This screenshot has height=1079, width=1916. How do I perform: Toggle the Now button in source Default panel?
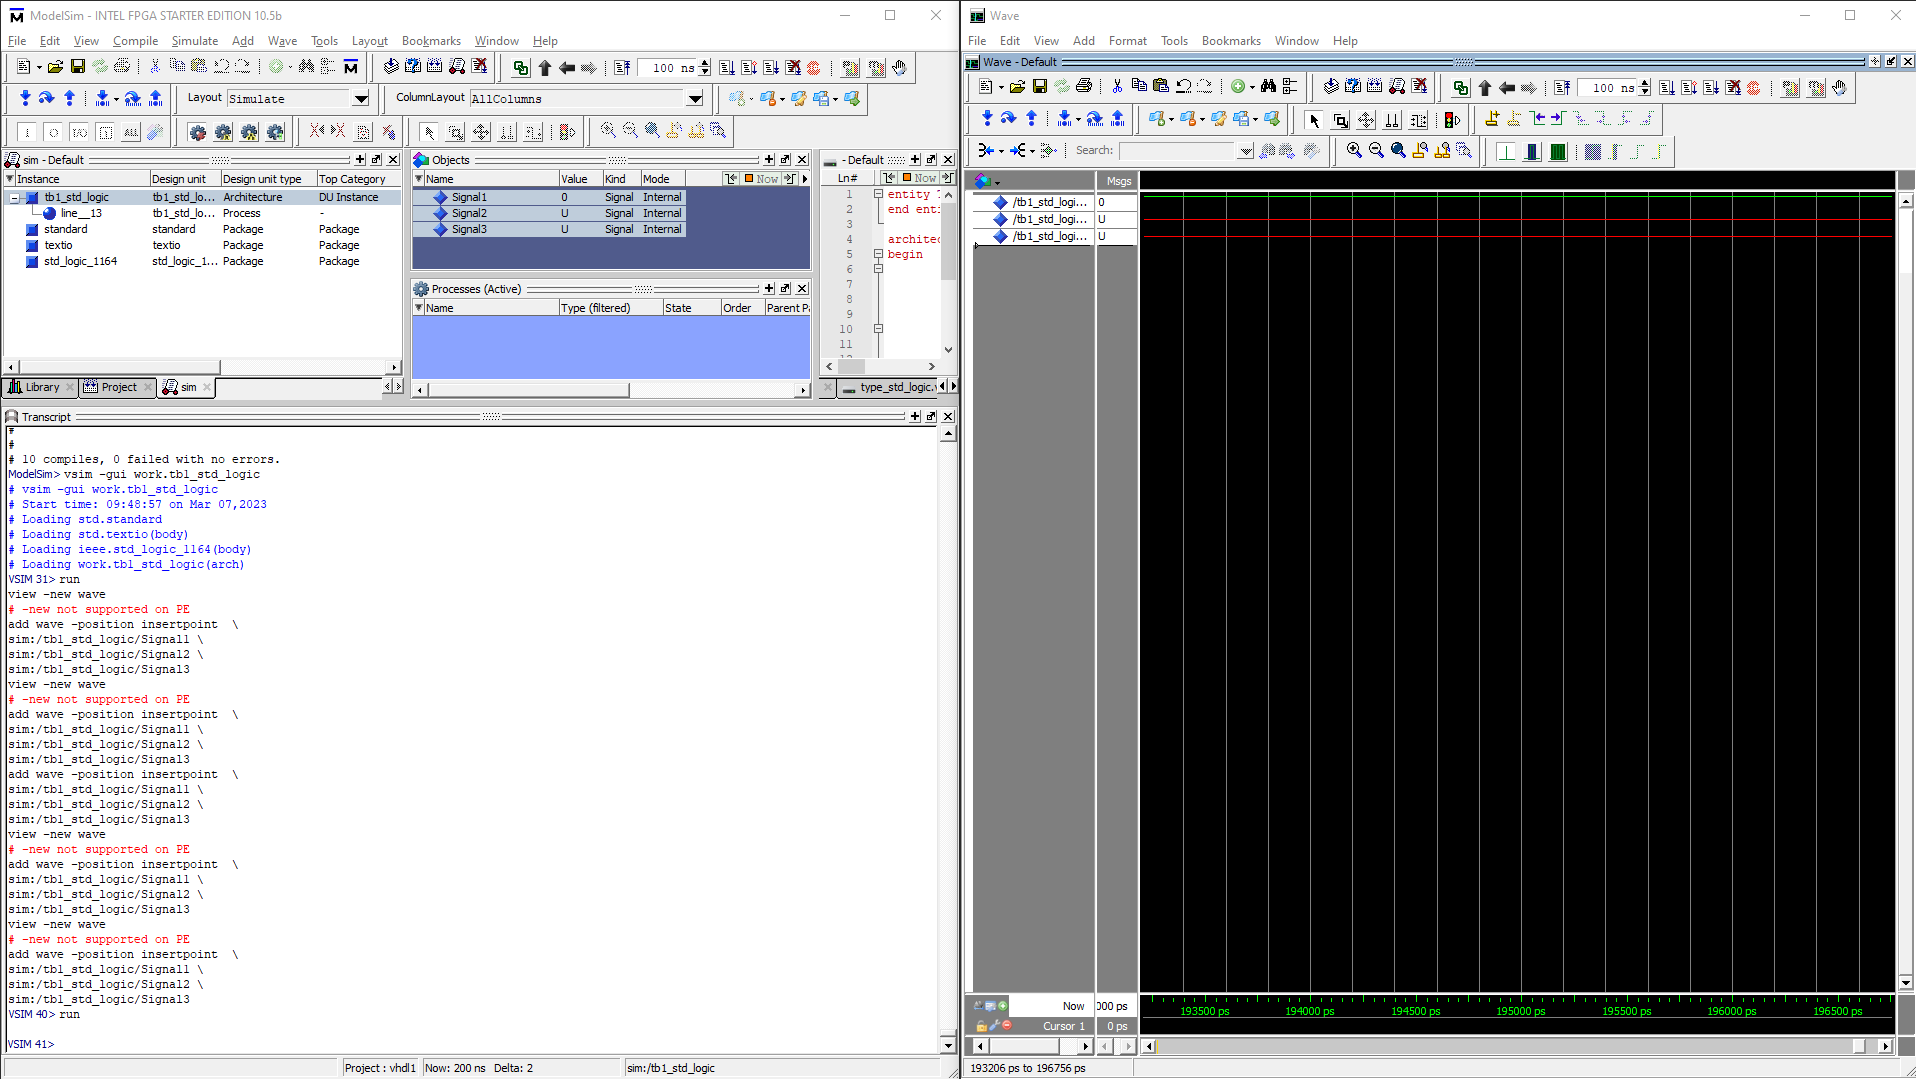coord(920,178)
